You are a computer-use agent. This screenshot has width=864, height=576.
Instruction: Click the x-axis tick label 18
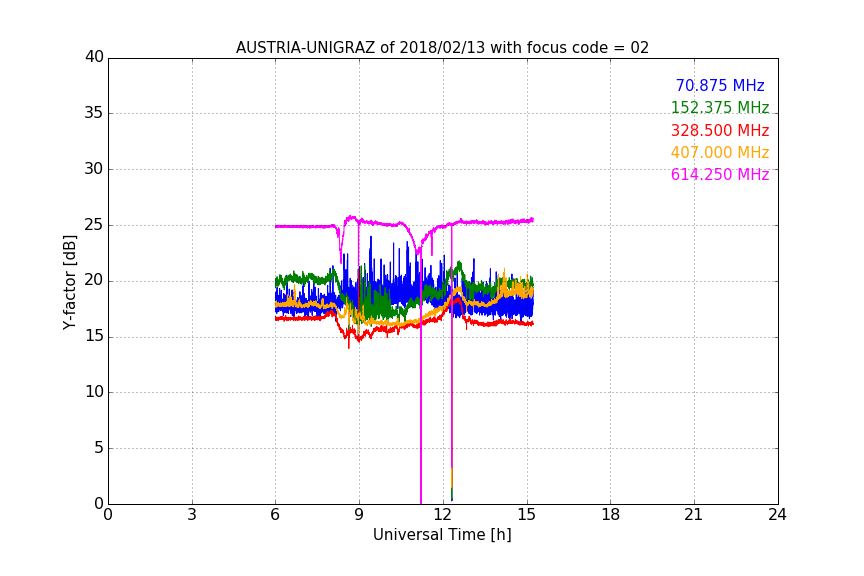pos(611,515)
